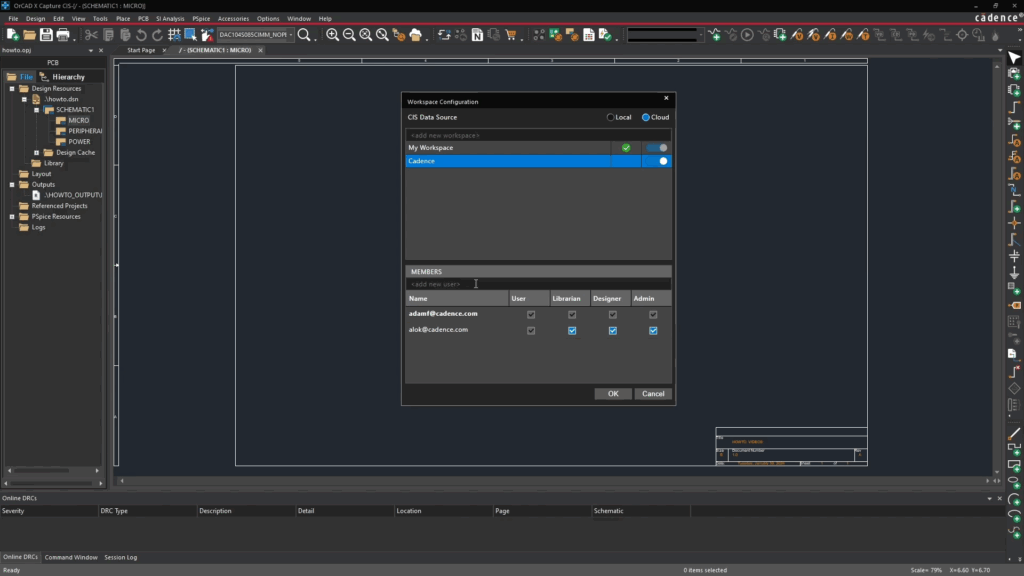Uncheck Librarian checkbox for alok@cadence.com
This screenshot has height=576, width=1024.
[x=572, y=331]
